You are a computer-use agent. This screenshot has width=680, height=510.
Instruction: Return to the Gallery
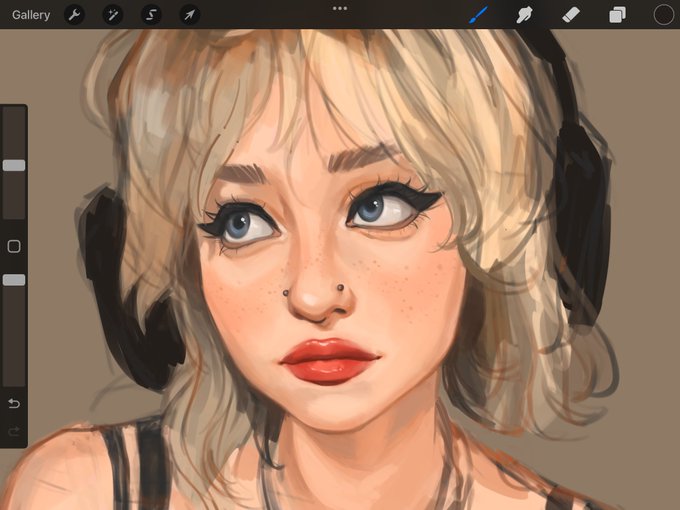pos(31,15)
